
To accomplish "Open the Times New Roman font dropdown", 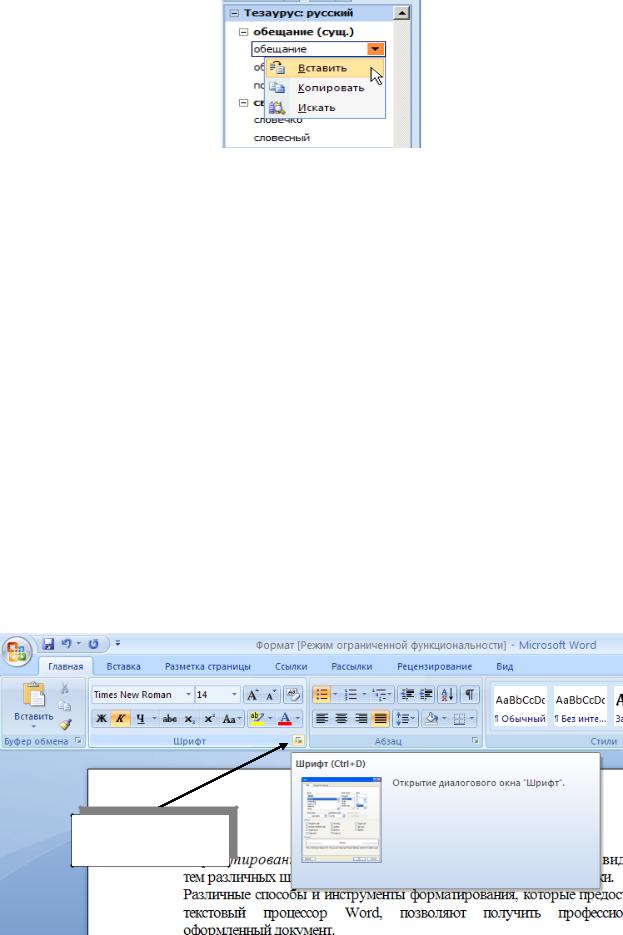I will click(188, 695).
